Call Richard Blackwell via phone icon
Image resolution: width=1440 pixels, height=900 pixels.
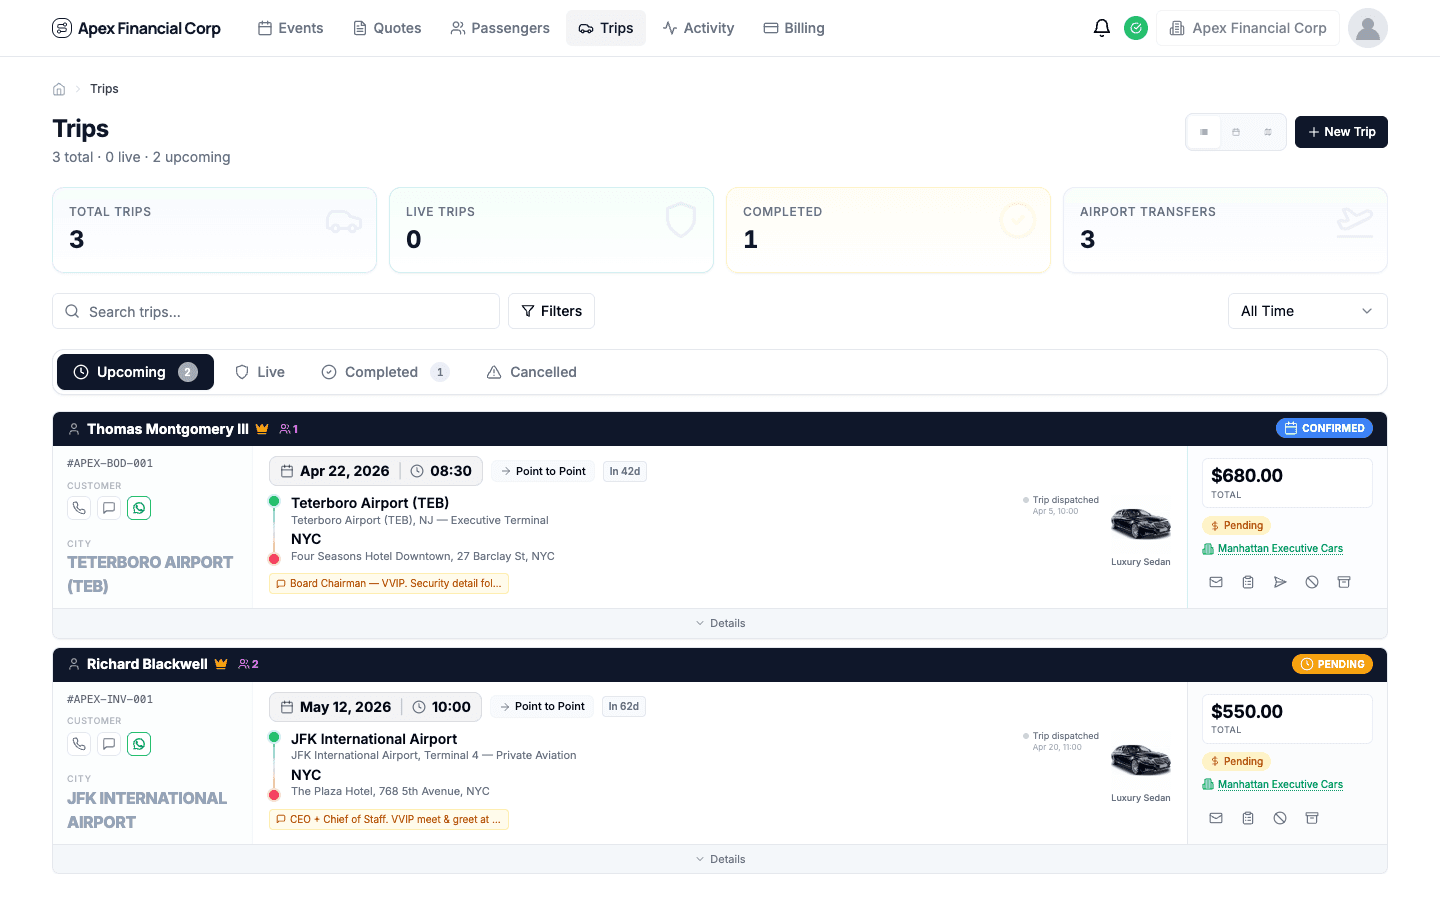79,743
